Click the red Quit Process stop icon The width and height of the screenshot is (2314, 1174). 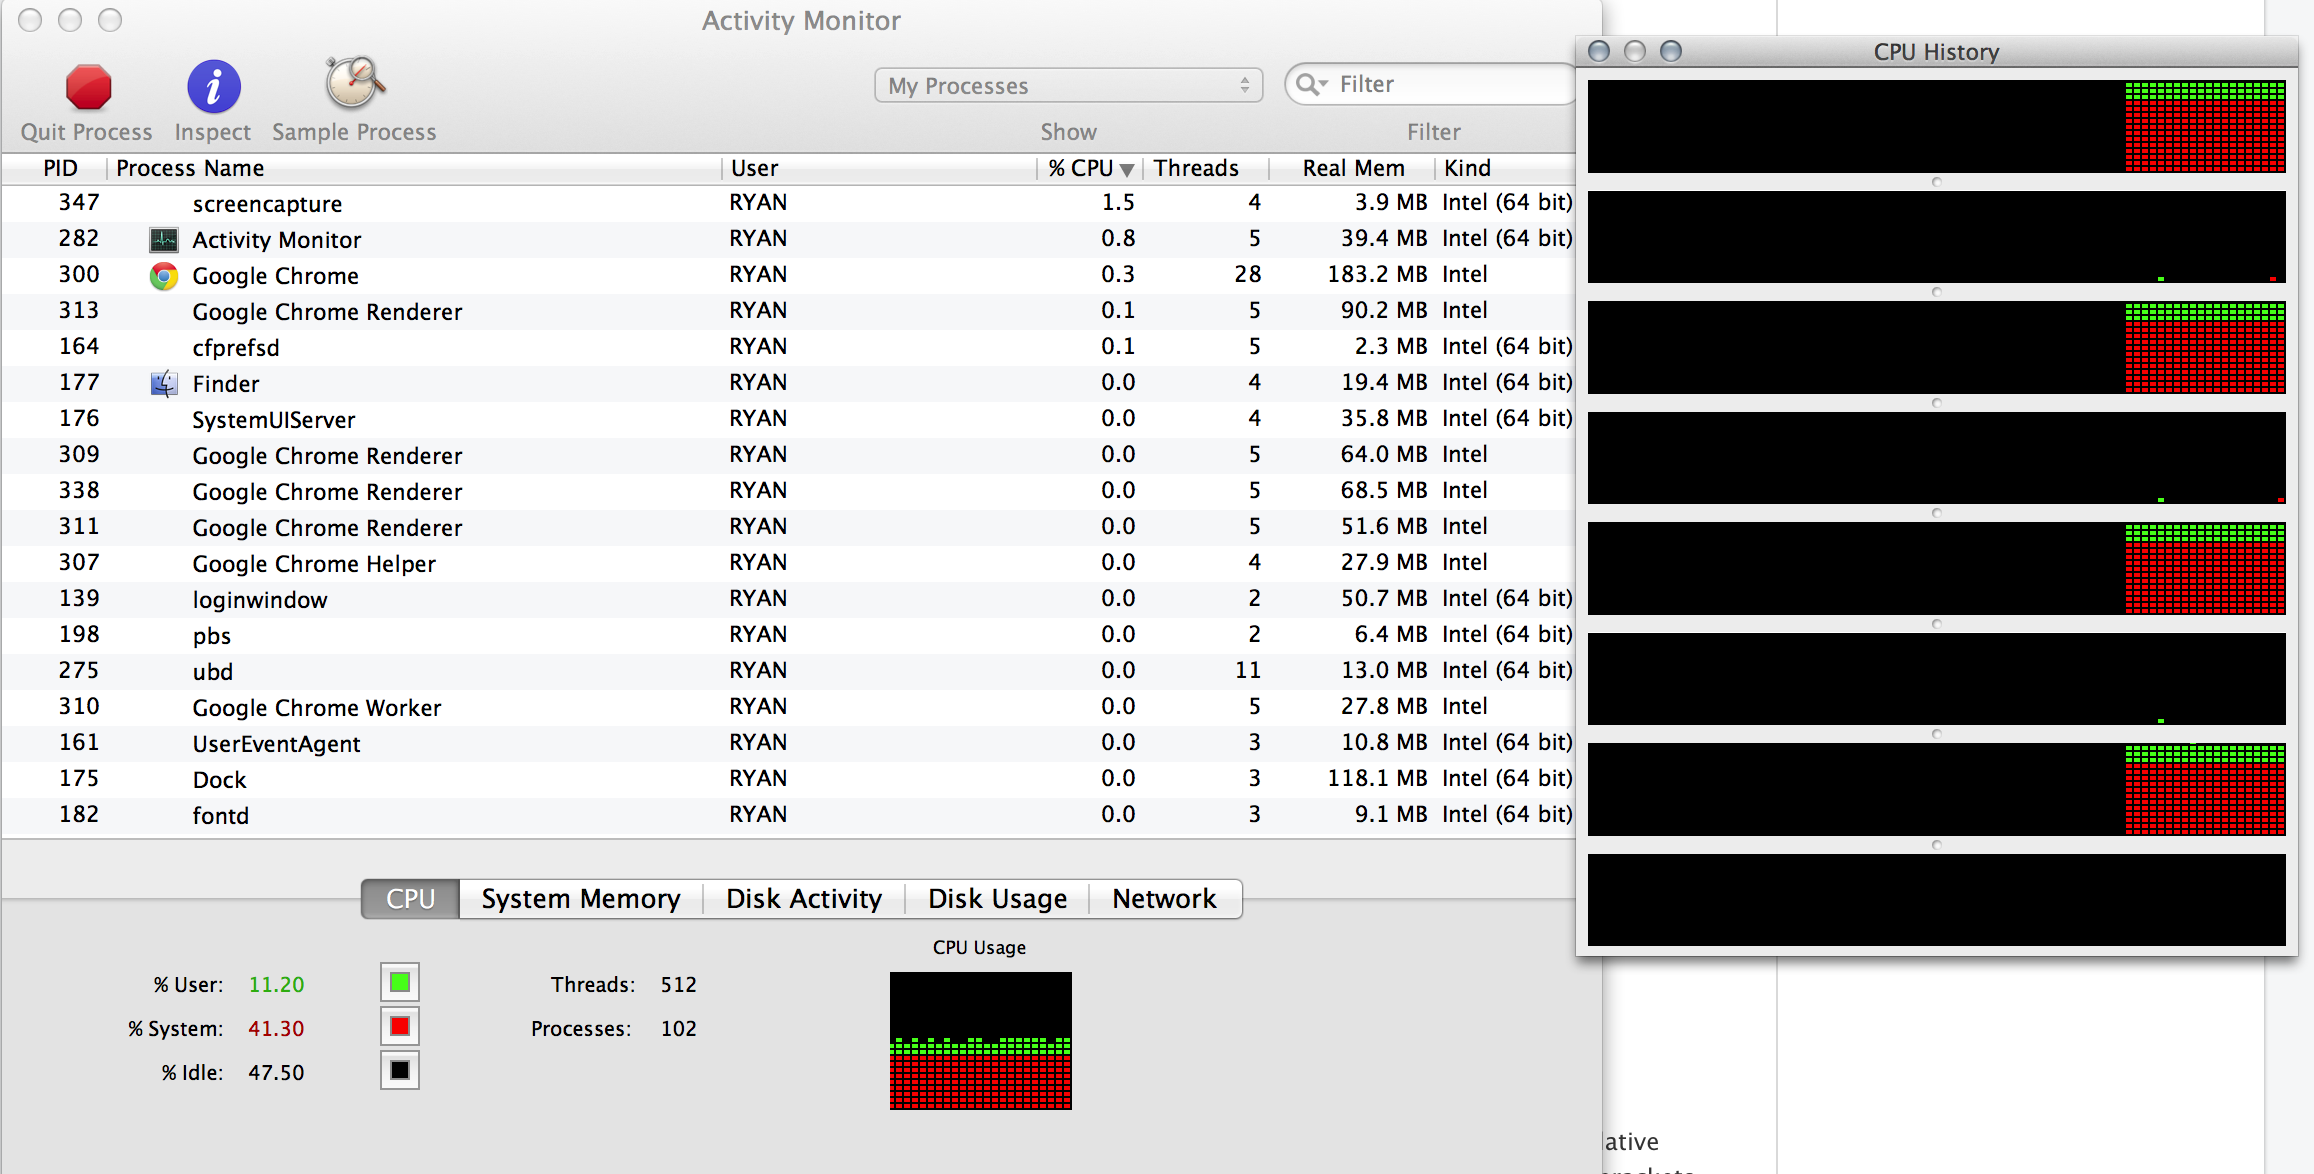88,88
